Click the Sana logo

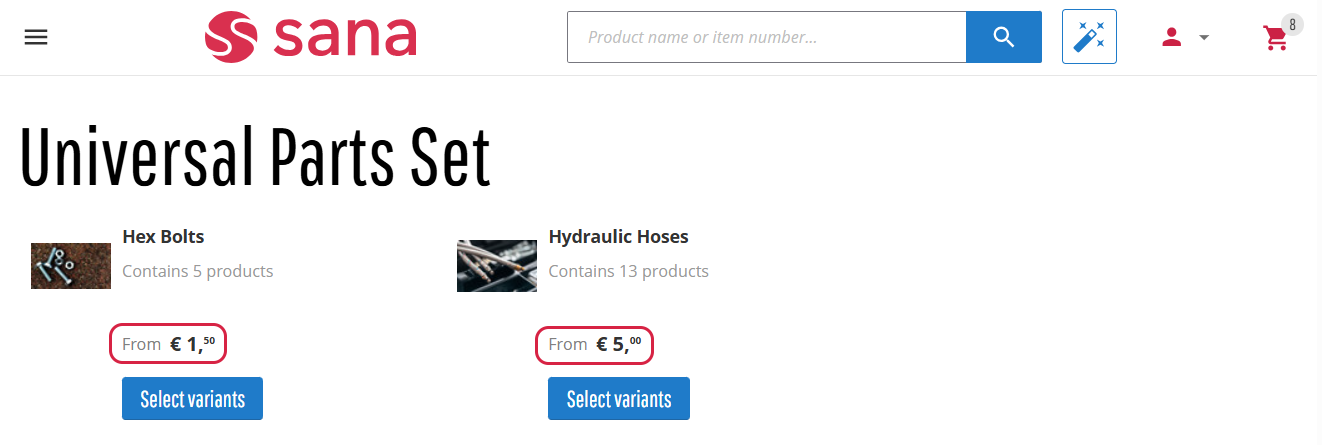310,37
